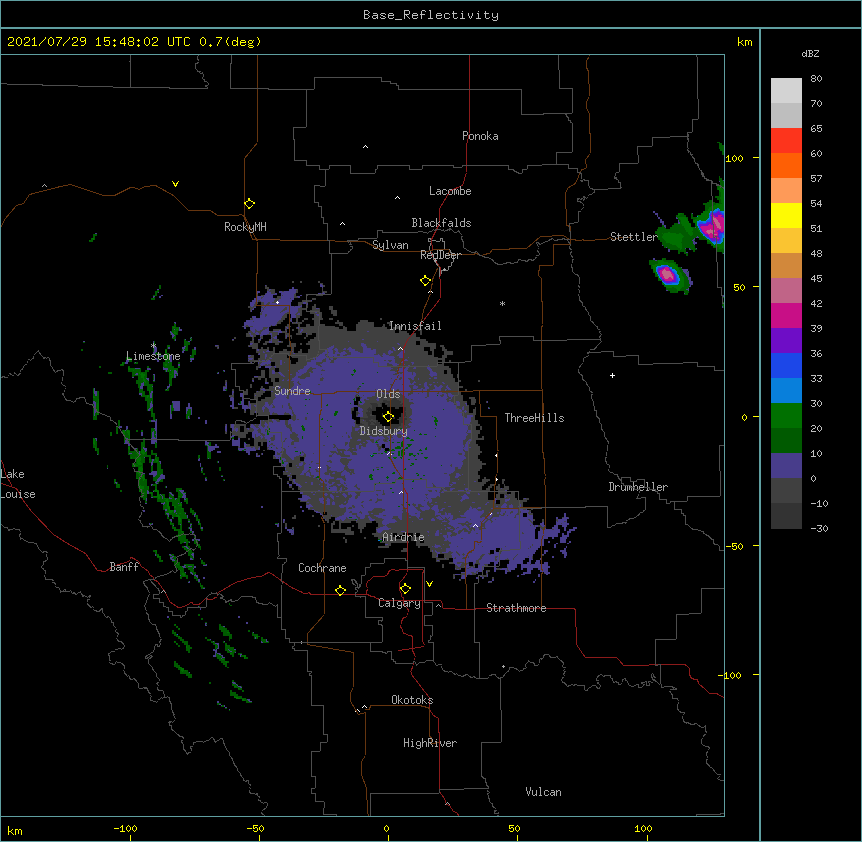This screenshot has height=842, width=862.
Task: Click the Banff town label
Action: coord(124,567)
